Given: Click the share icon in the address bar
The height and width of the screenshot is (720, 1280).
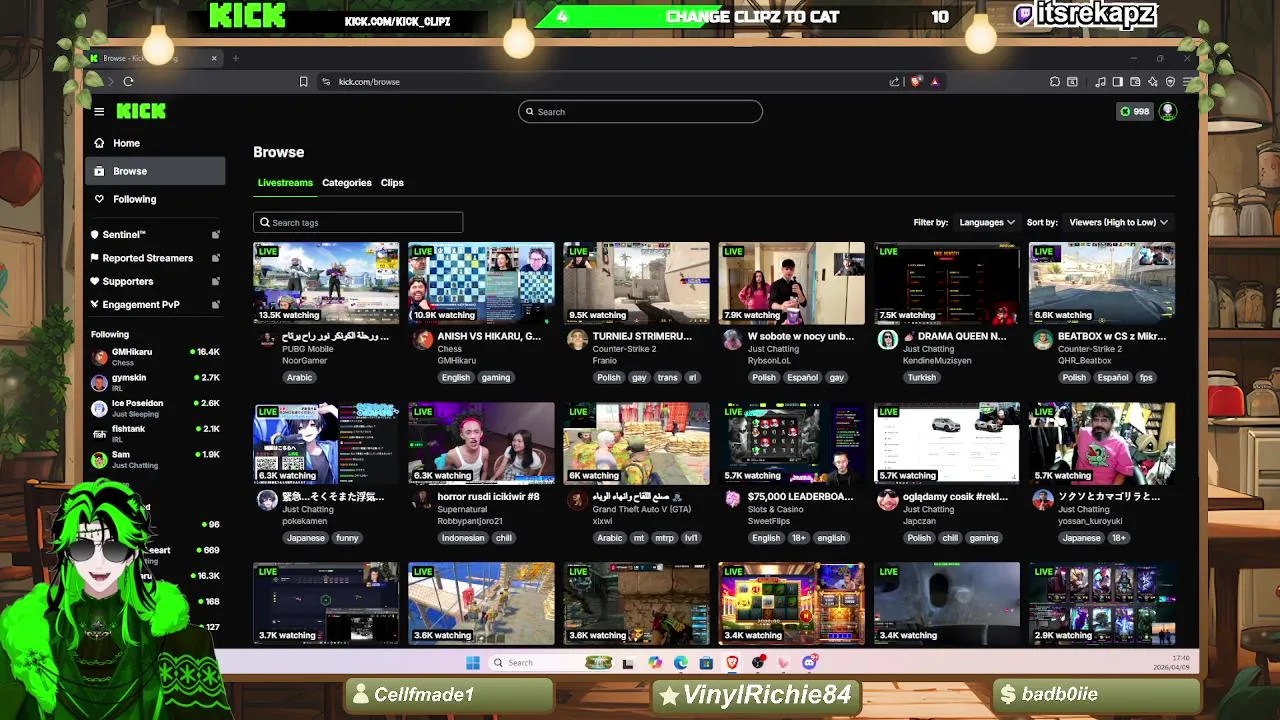Looking at the screenshot, I should point(894,82).
